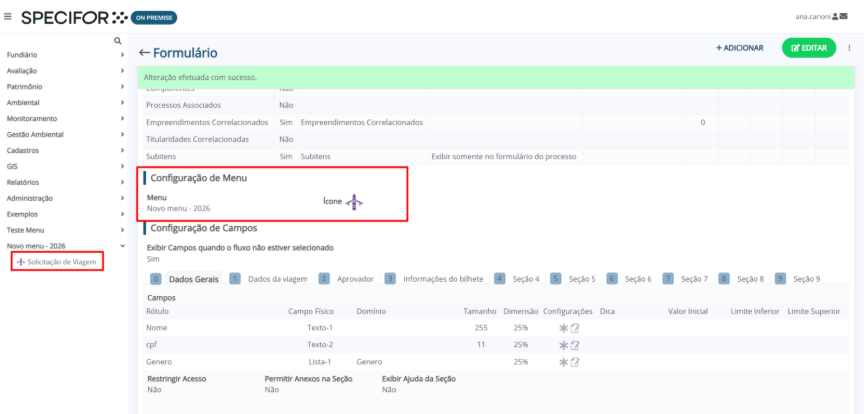Image resolution: width=864 pixels, height=414 pixels.
Task: Click the asterisk icon in the Nome row
Action: tap(563, 328)
